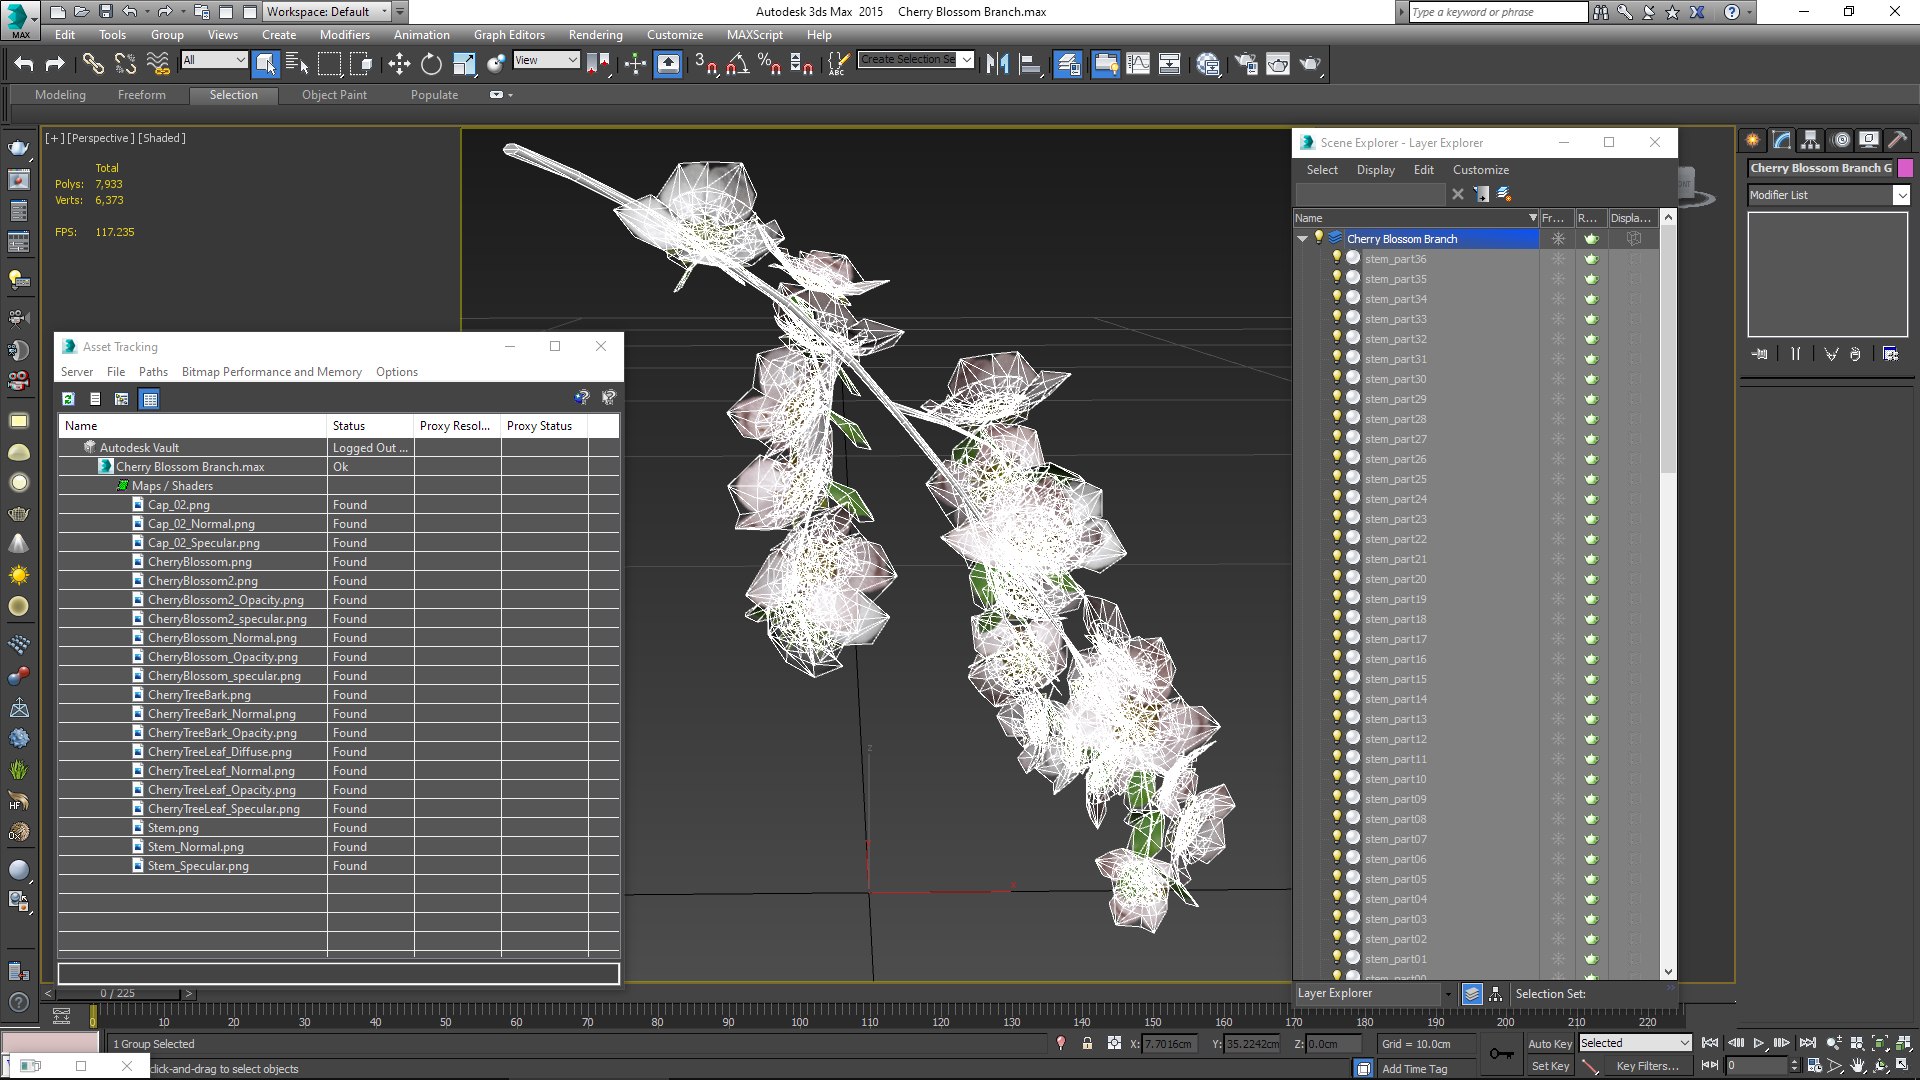Click the Shaded viewport label
Viewport: 1920px width, 1080px height.
pos(161,138)
